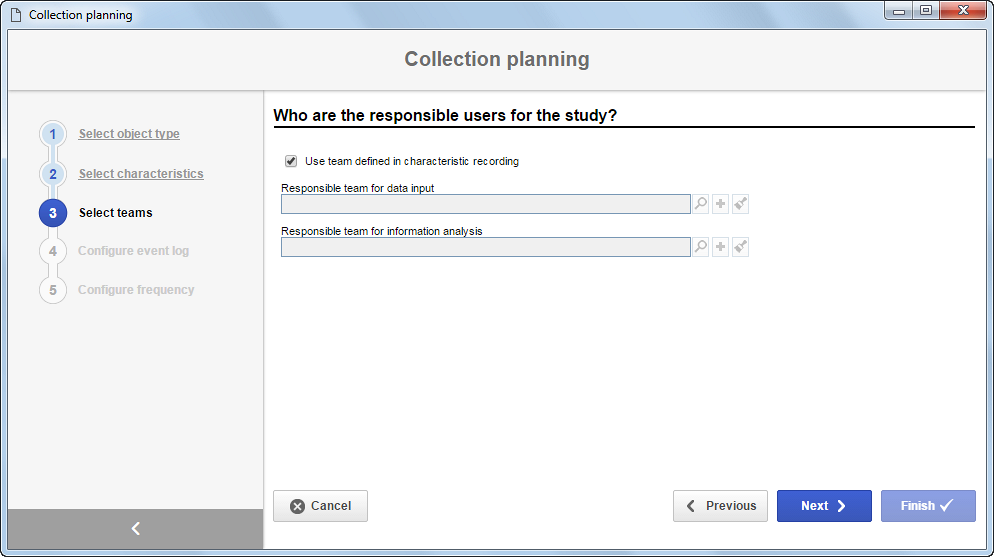Select the Configure event log step
This screenshot has width=994, height=557.
point(133,251)
